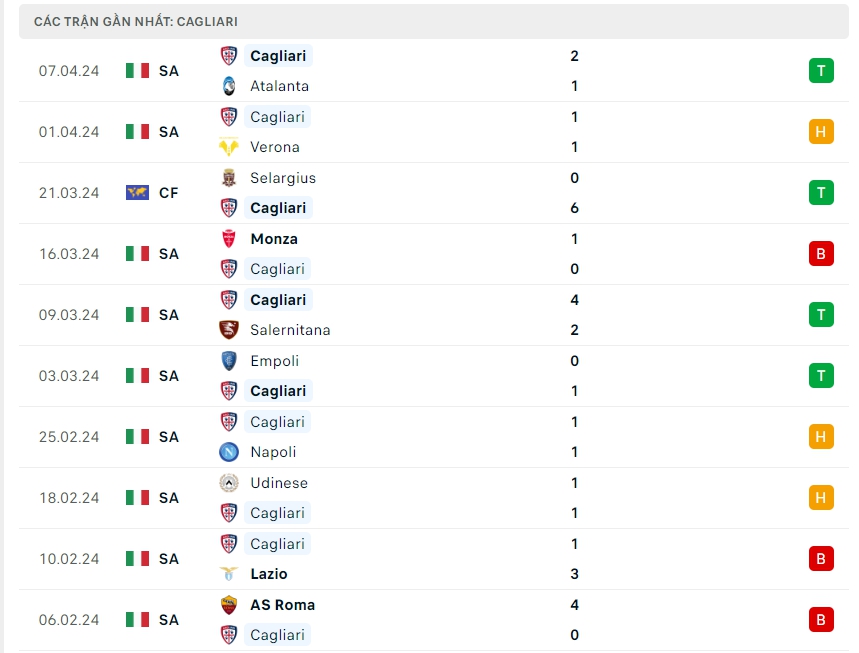Click red B badge for Monza match
Image resolution: width=859 pixels, height=653 pixels.
click(821, 253)
